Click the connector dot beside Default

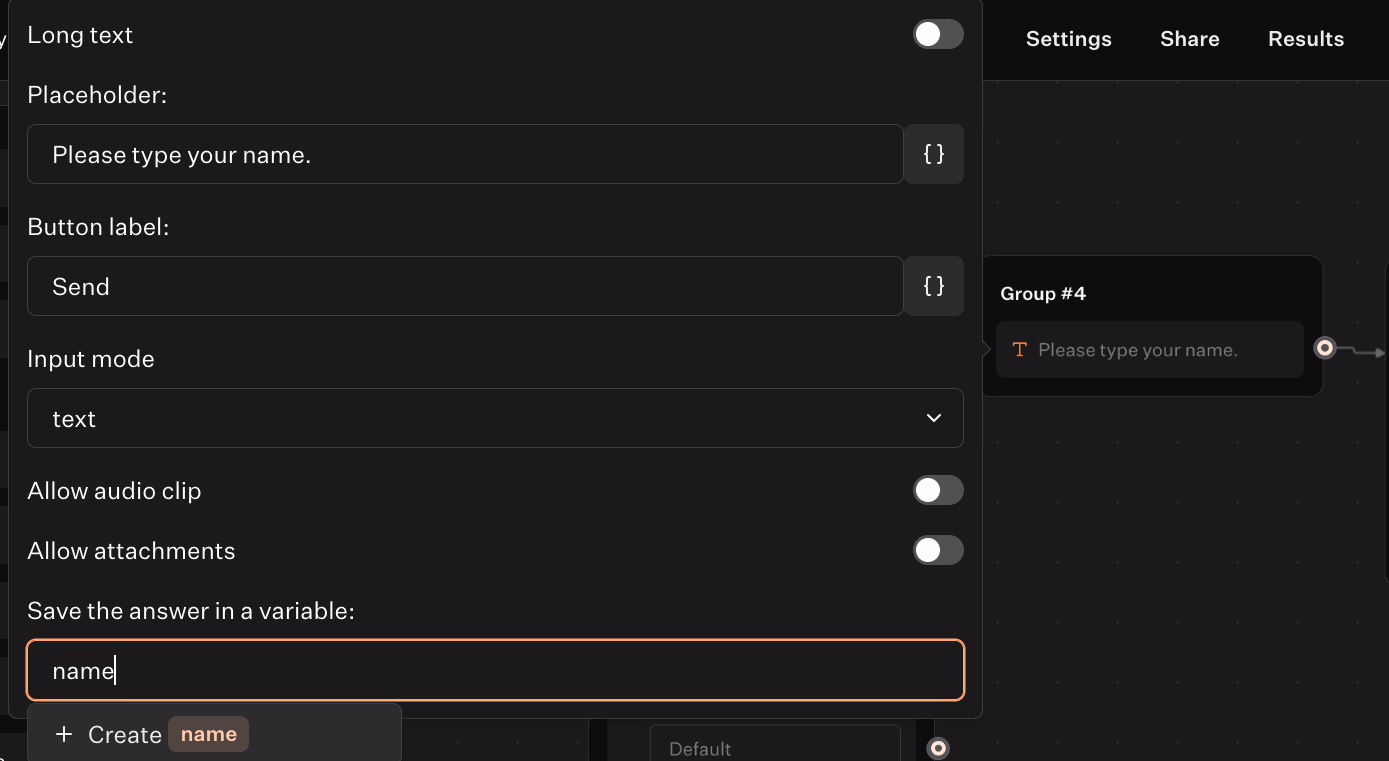click(937, 748)
